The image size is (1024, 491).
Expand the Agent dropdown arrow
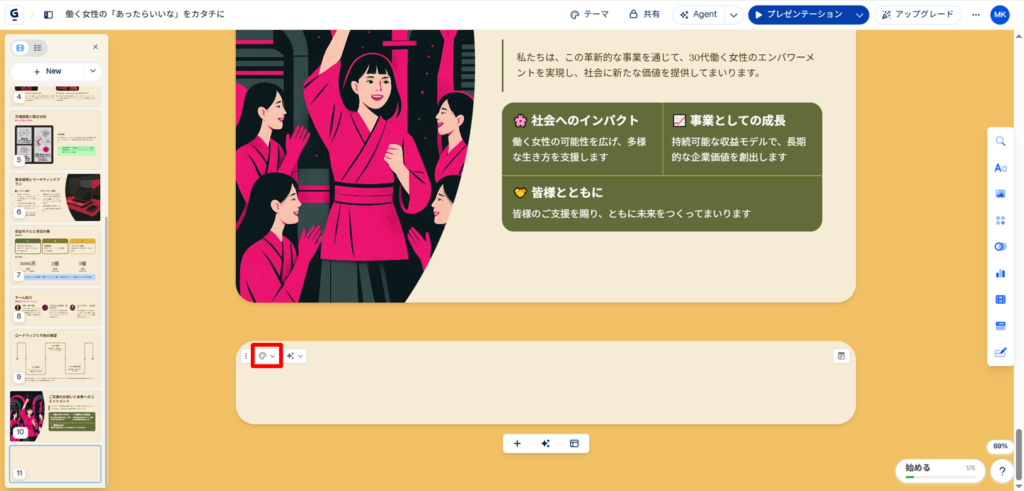[734, 14]
